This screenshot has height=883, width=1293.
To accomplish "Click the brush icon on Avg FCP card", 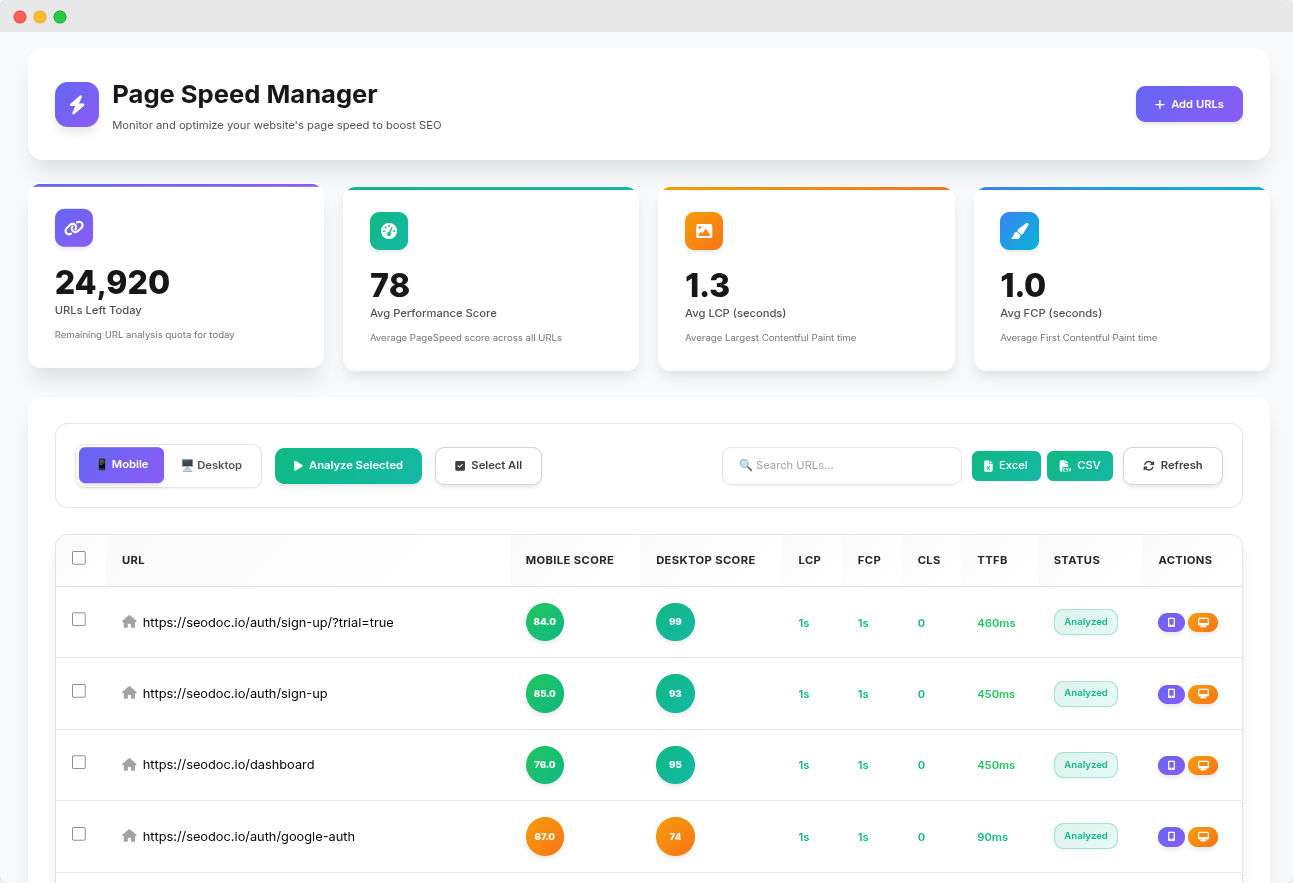I will point(1019,231).
